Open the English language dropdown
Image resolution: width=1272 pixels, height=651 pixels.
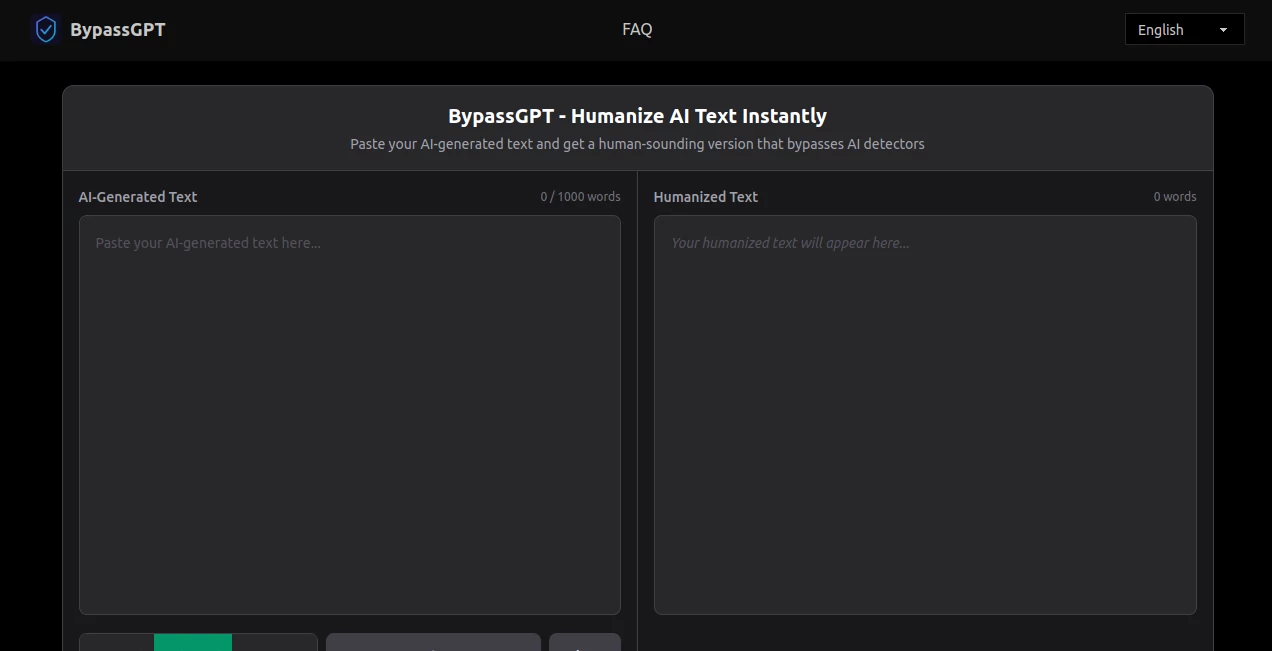point(1184,30)
